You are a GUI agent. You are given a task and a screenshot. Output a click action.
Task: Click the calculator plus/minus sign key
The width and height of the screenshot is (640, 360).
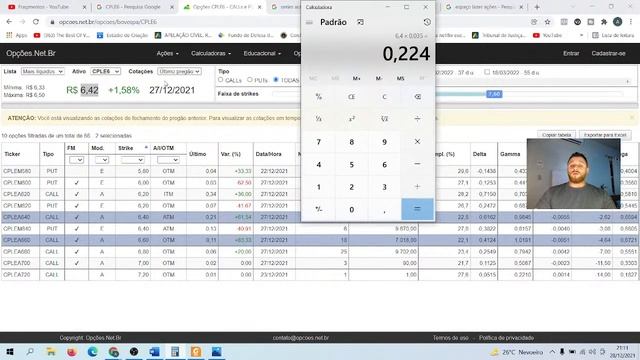tap(318, 209)
